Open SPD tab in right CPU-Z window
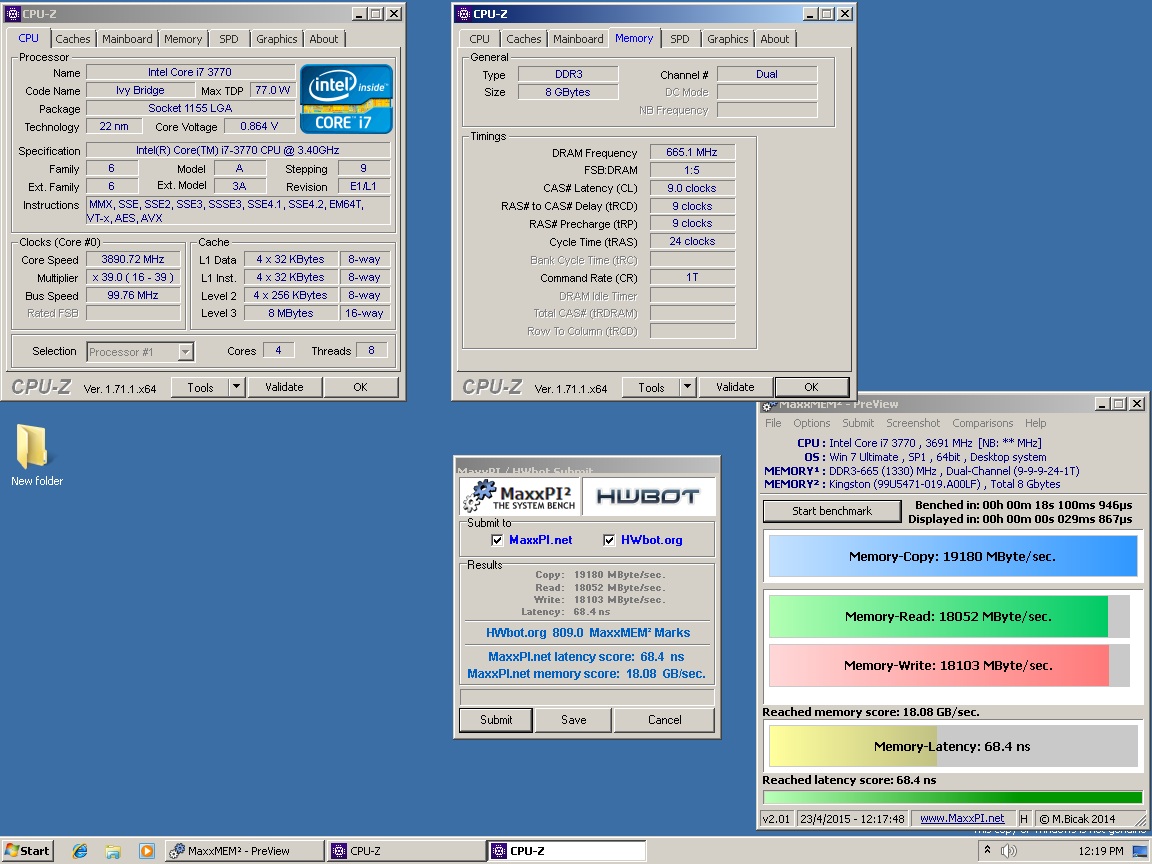This screenshot has width=1152, height=864. 680,39
